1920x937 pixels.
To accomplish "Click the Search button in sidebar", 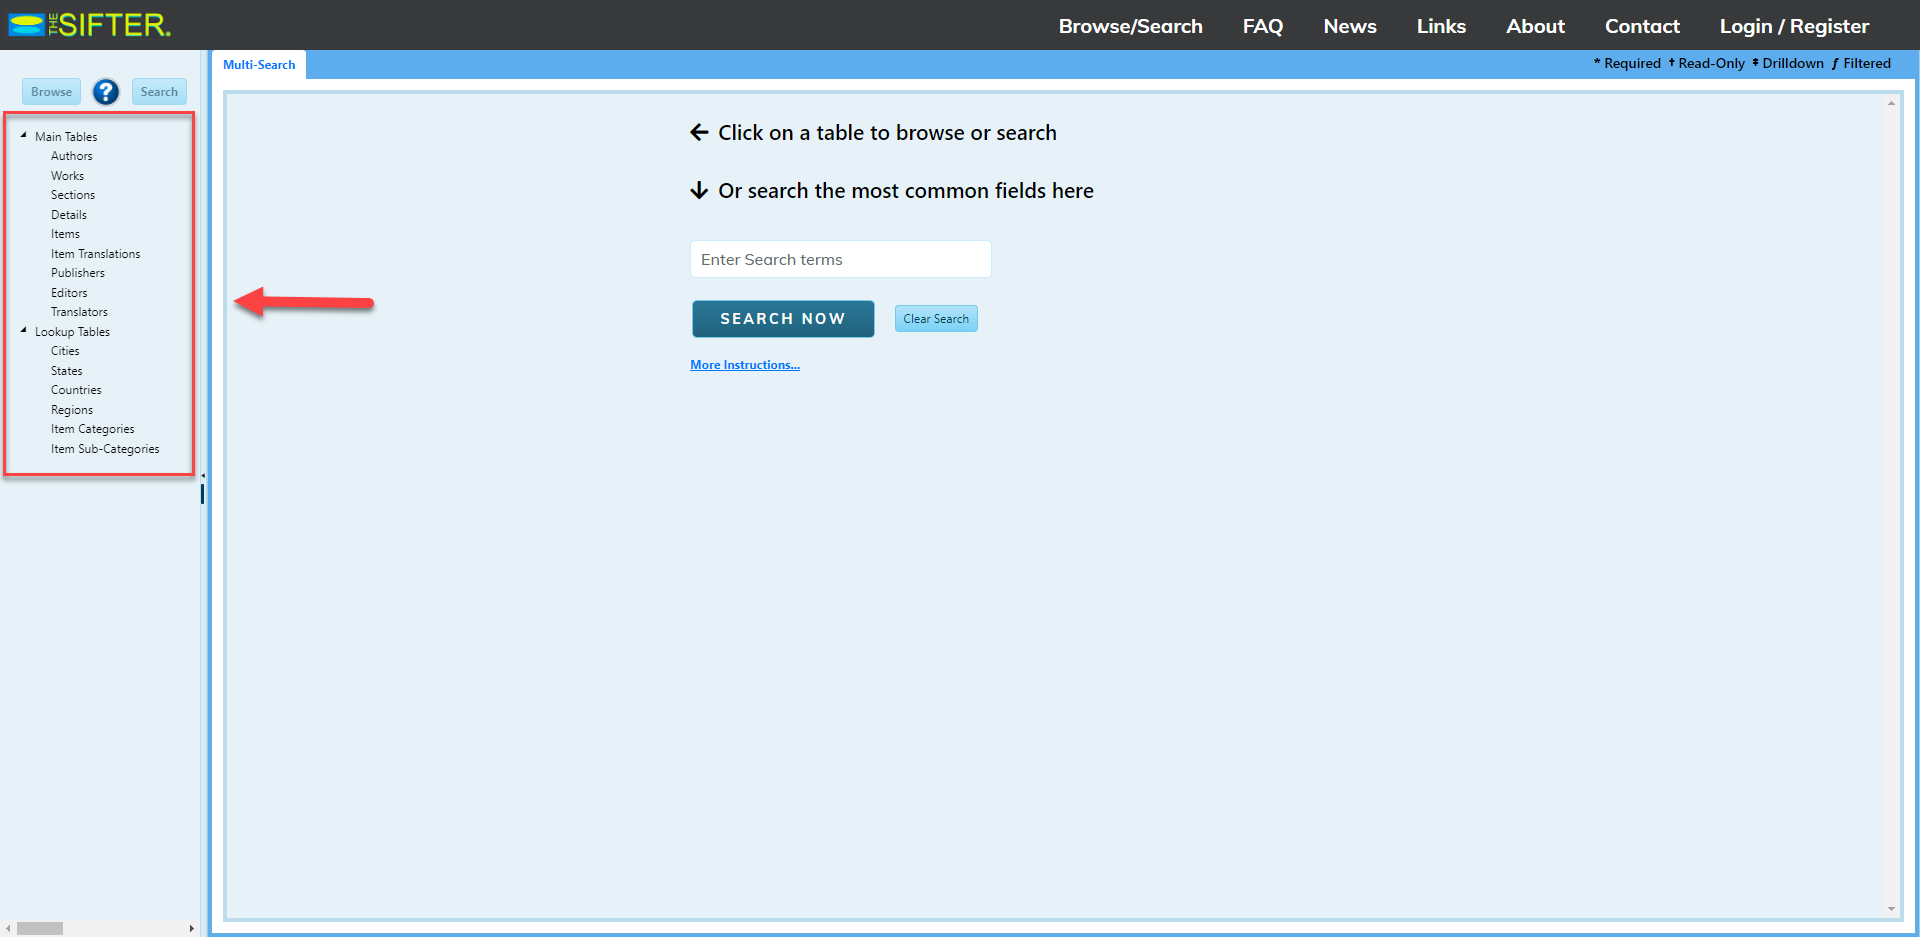I will [159, 92].
